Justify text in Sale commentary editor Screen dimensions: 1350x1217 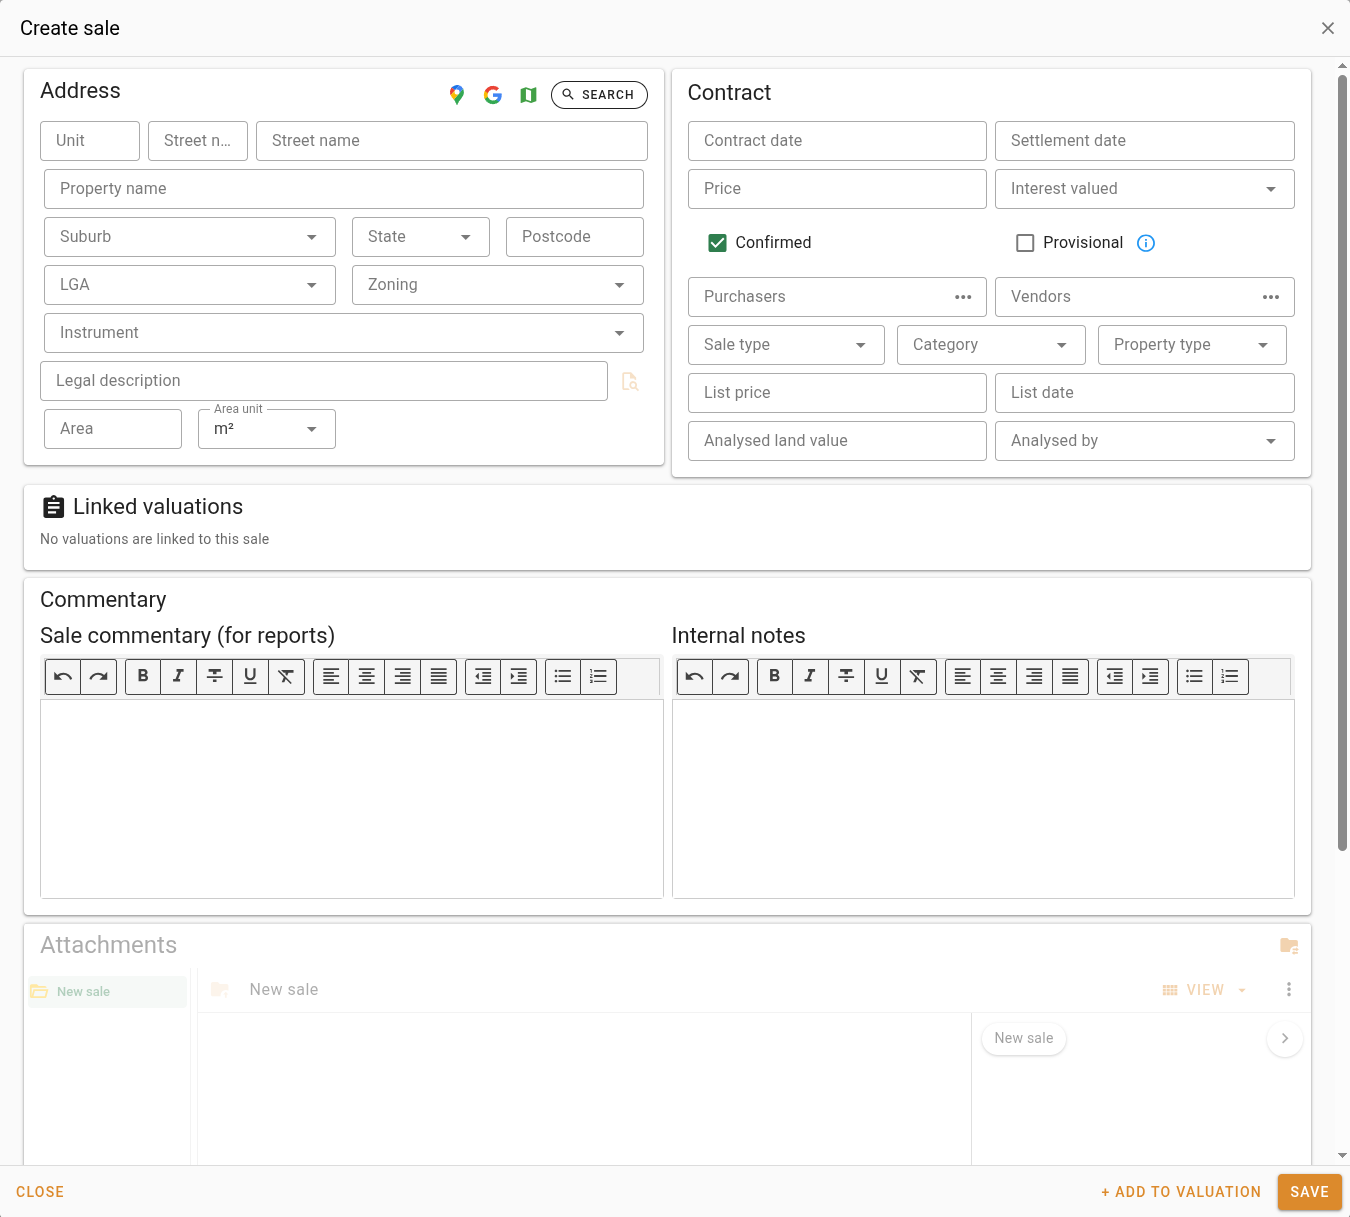[439, 677]
